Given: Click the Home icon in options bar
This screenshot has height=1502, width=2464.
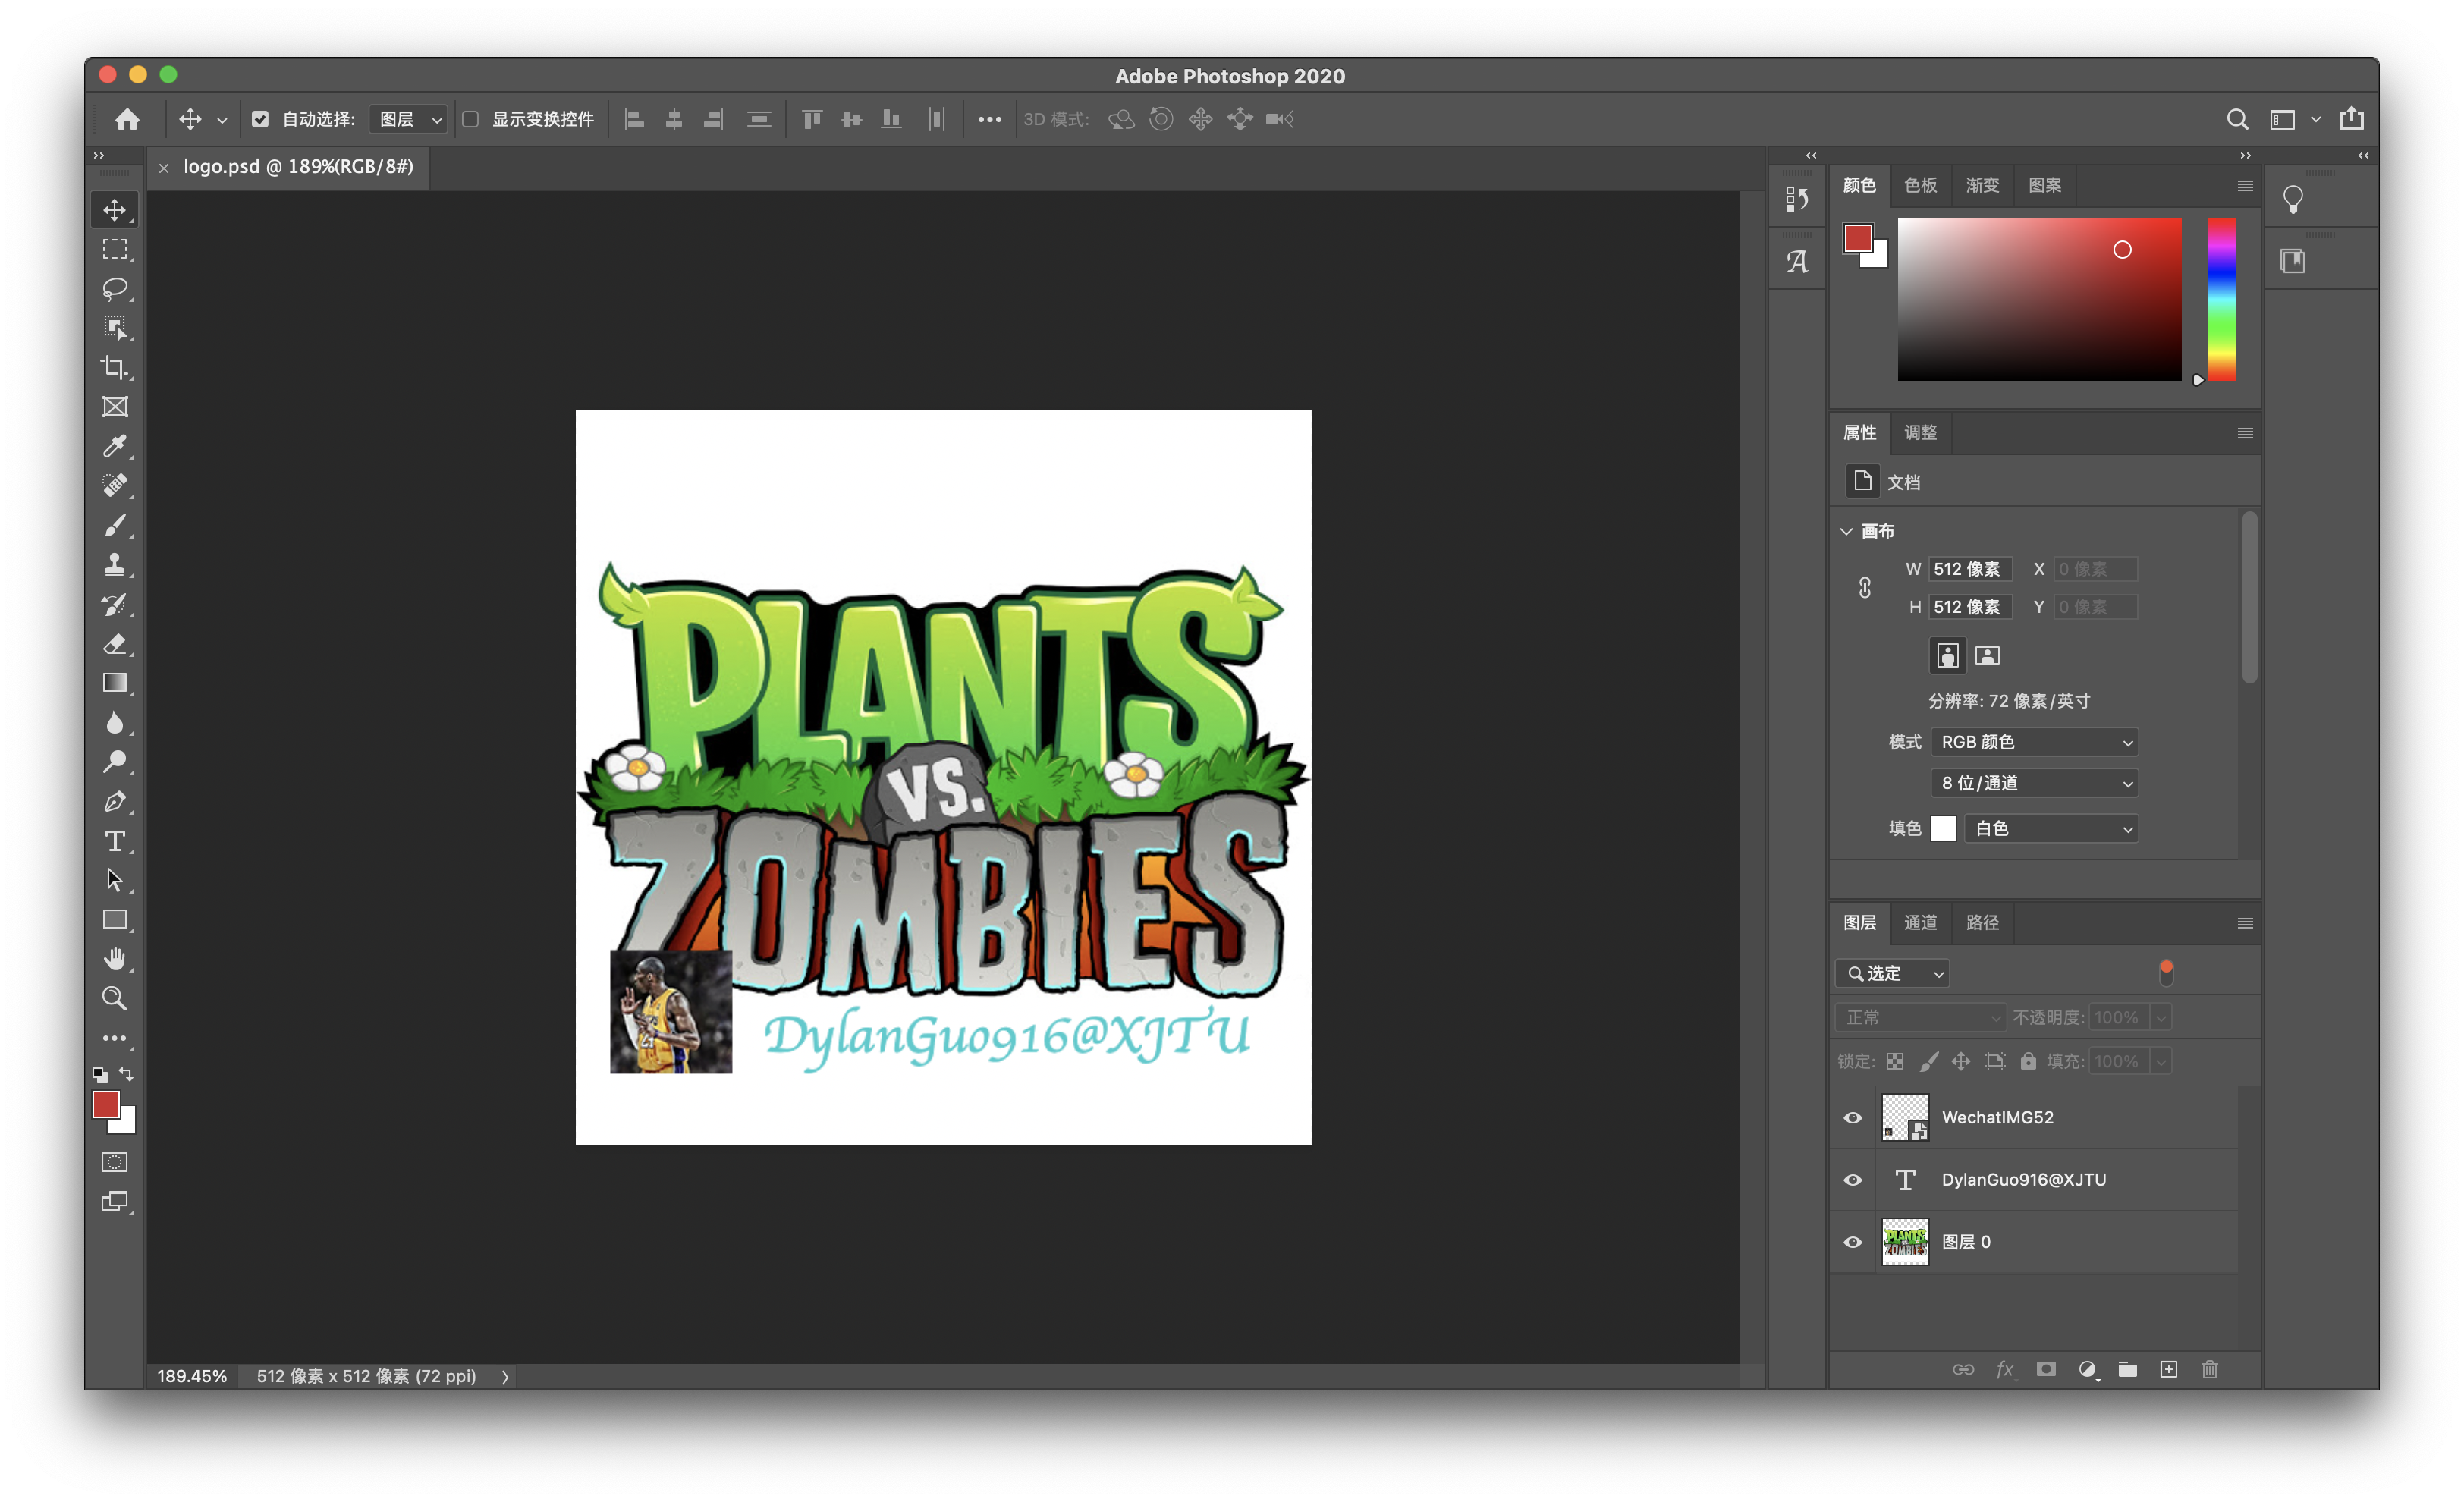Looking at the screenshot, I should coord(127,120).
